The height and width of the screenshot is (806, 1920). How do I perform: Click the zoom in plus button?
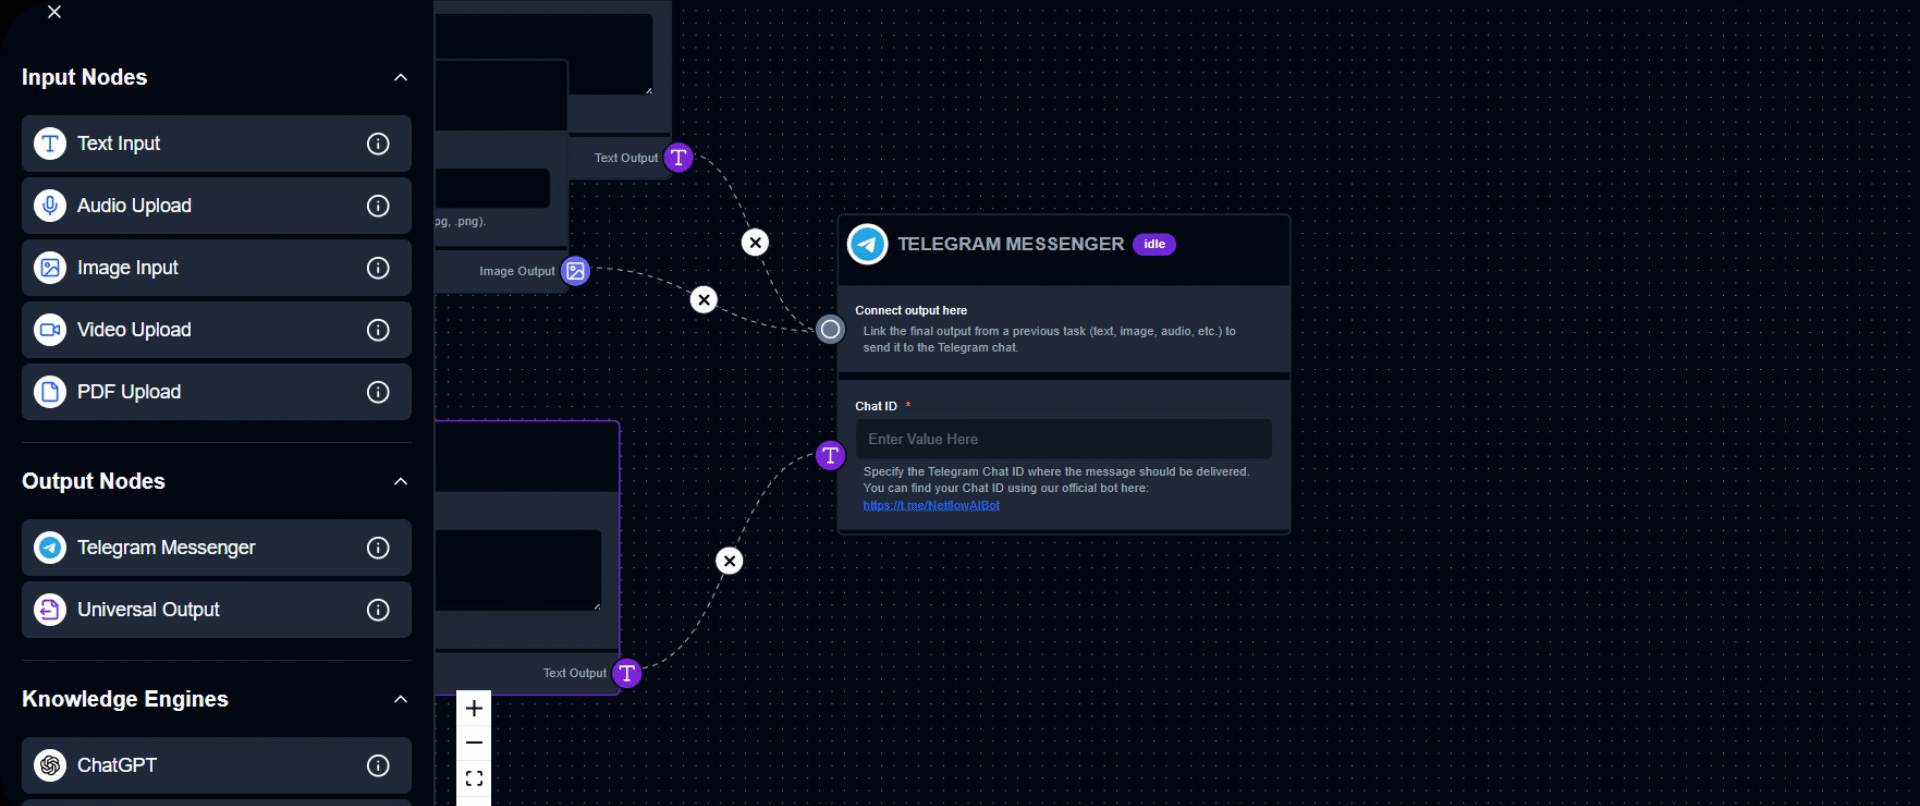click(474, 708)
